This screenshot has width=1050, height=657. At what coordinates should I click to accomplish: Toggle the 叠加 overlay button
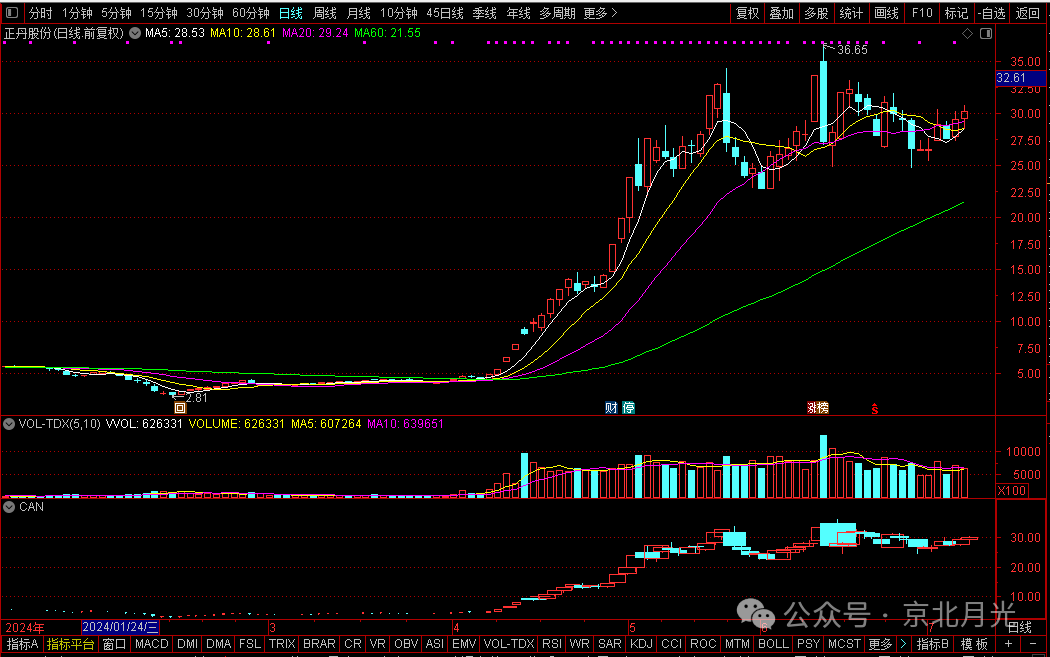tap(781, 13)
